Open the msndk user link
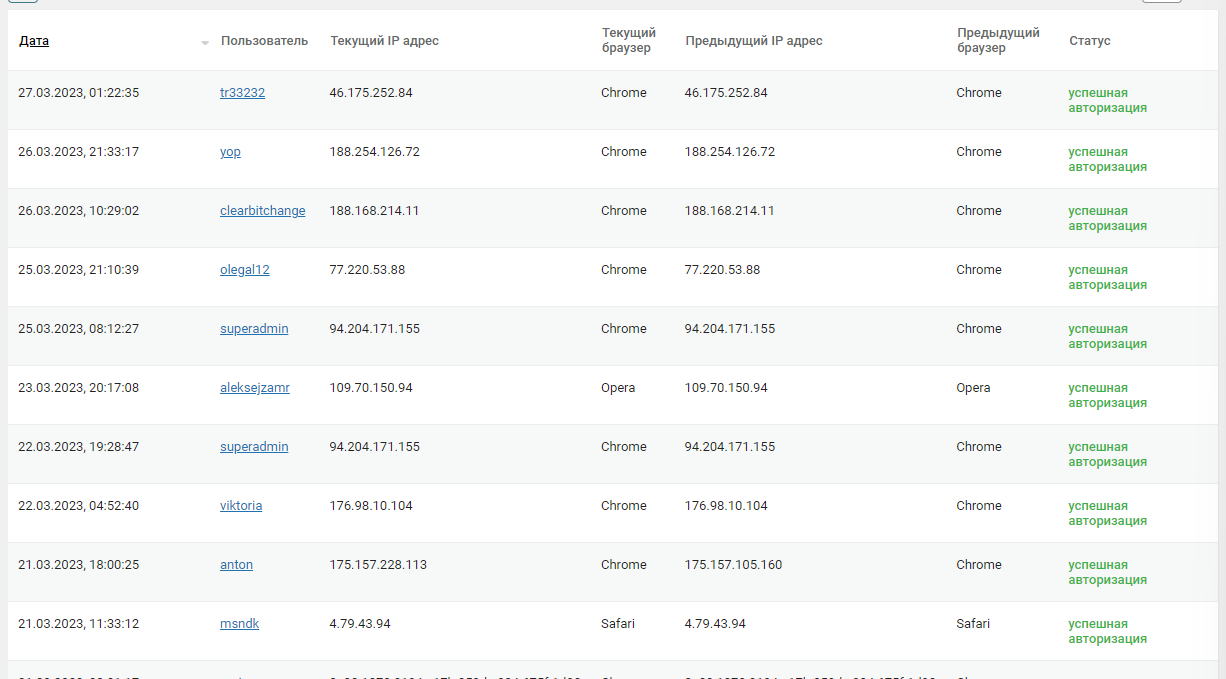Viewport: 1226px width, 679px height. [239, 624]
